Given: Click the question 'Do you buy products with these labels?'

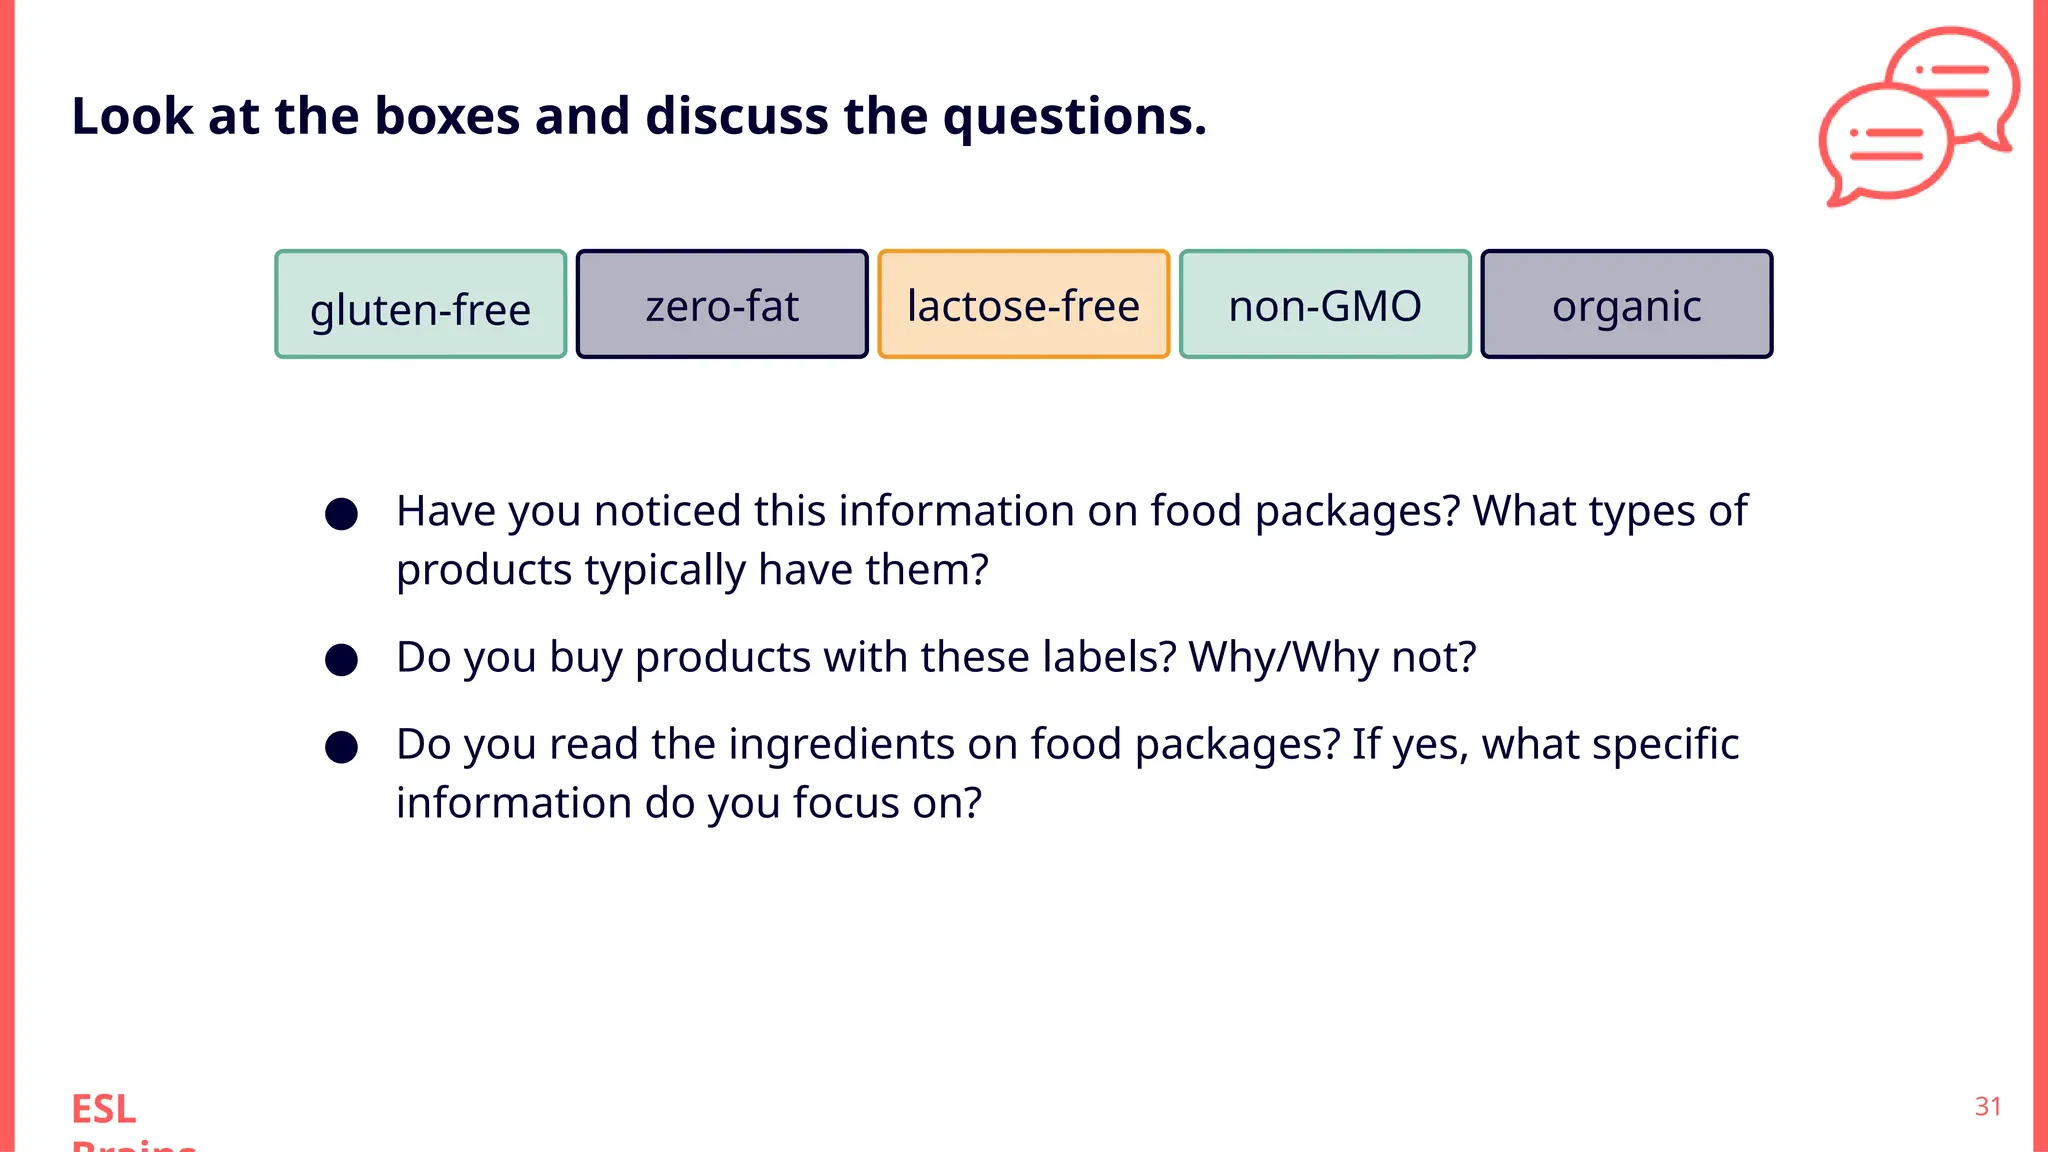Looking at the screenshot, I should pos(786,658).
